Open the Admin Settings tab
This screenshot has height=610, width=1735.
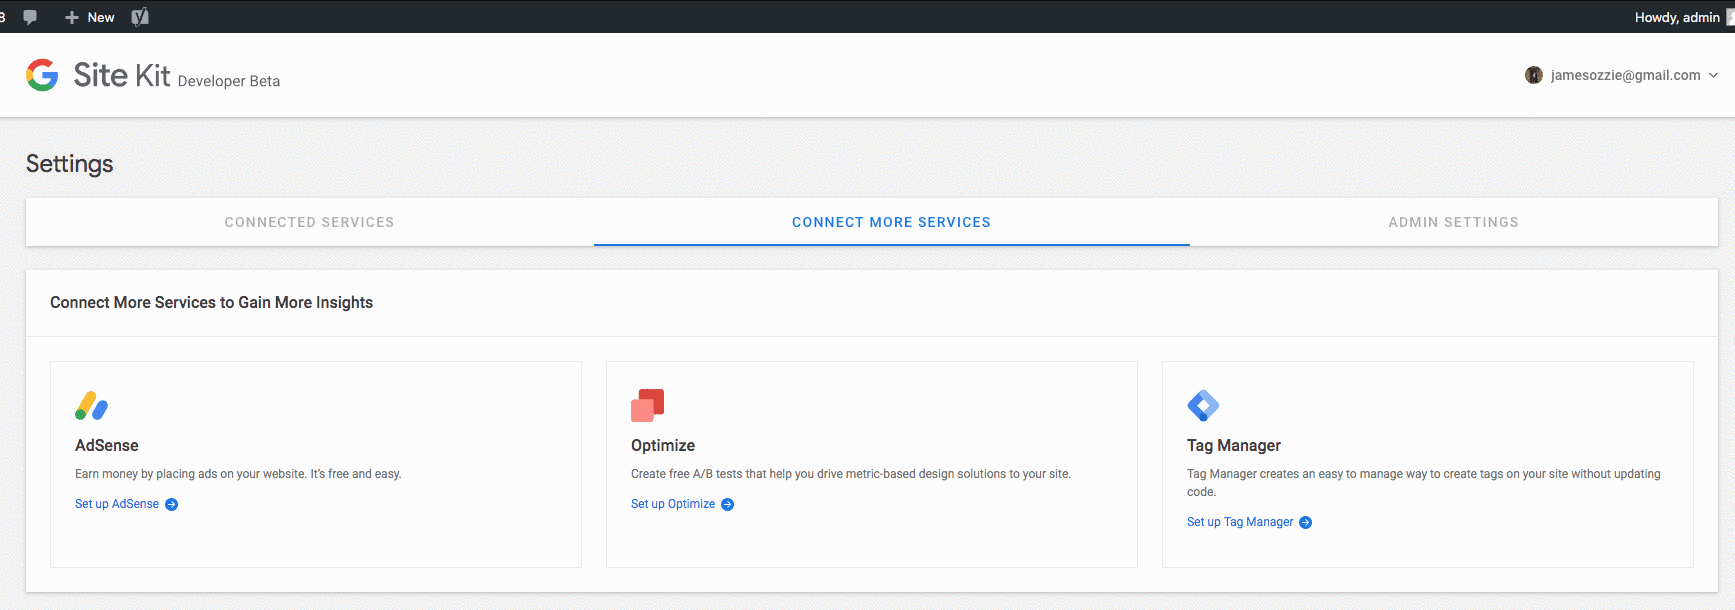[1454, 222]
